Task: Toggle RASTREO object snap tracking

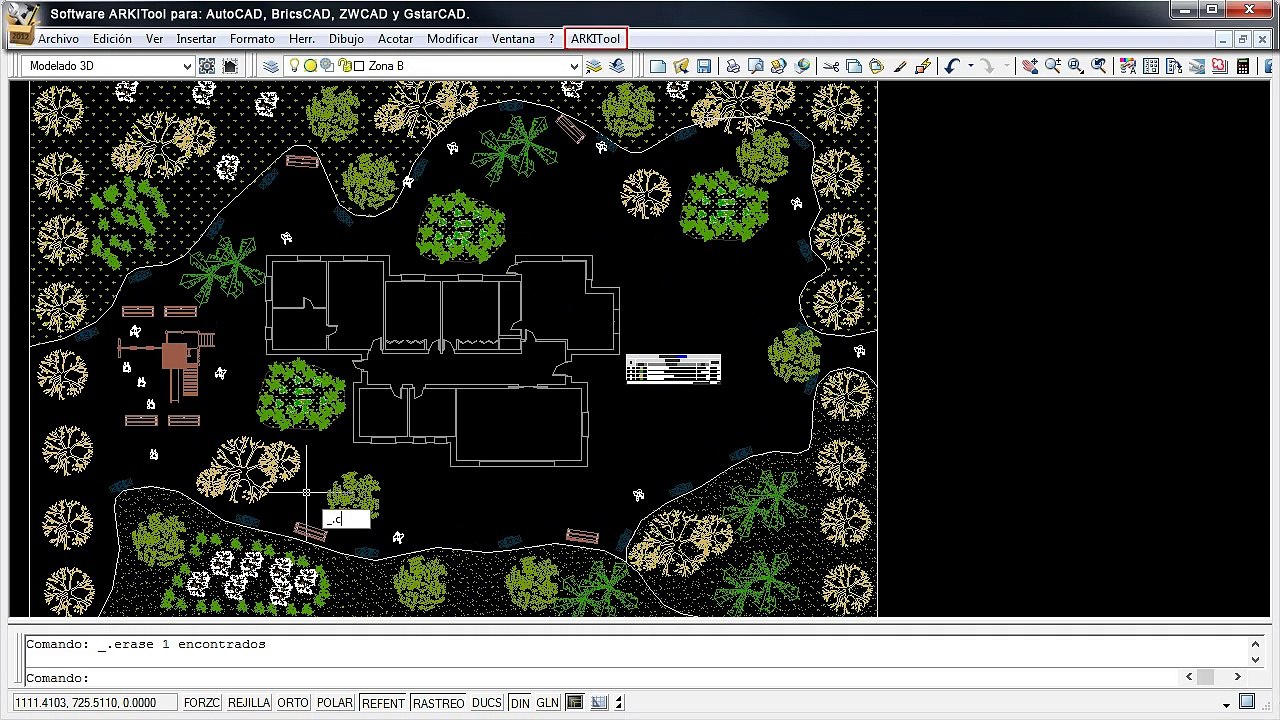Action: click(438, 703)
